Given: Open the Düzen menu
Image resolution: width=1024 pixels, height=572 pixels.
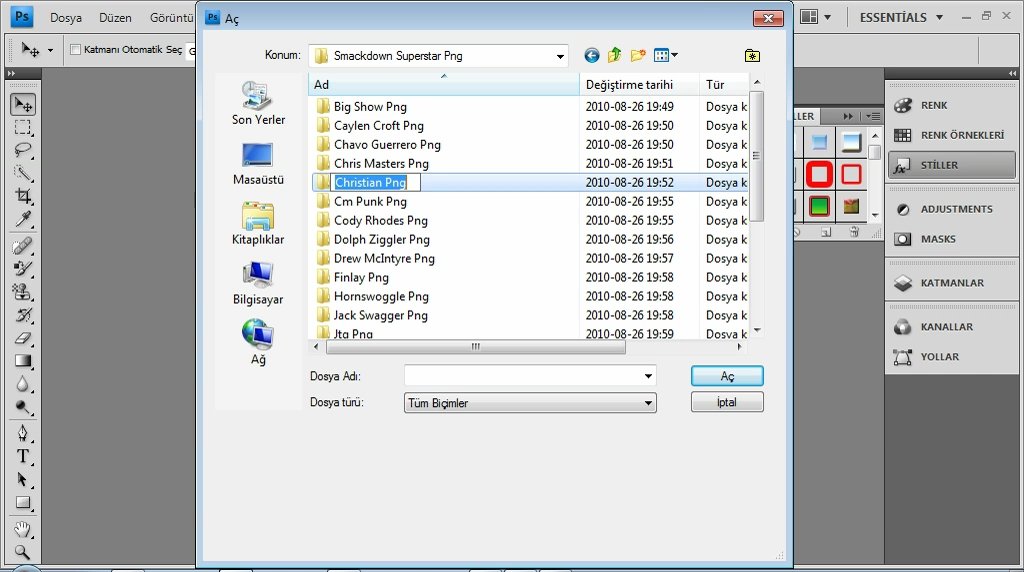Looking at the screenshot, I should (x=115, y=18).
